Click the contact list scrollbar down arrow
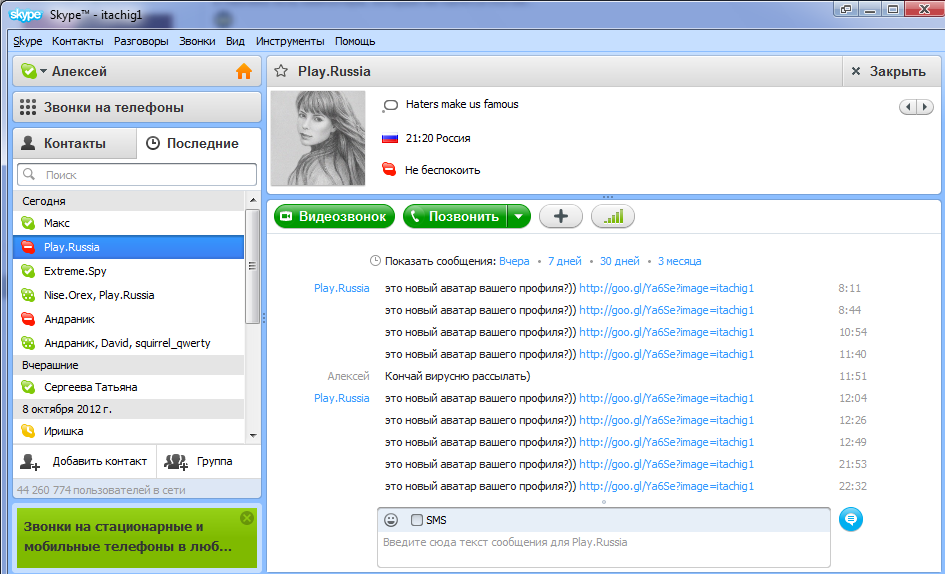The width and height of the screenshot is (945, 574). [x=253, y=435]
